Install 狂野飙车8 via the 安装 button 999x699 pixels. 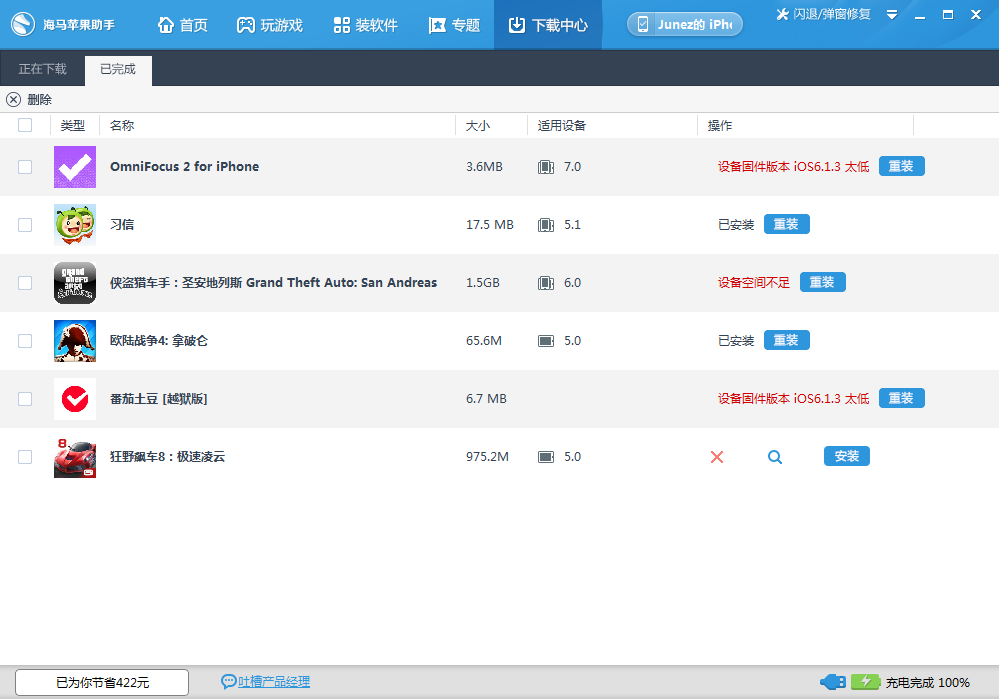pyautogui.click(x=846, y=457)
